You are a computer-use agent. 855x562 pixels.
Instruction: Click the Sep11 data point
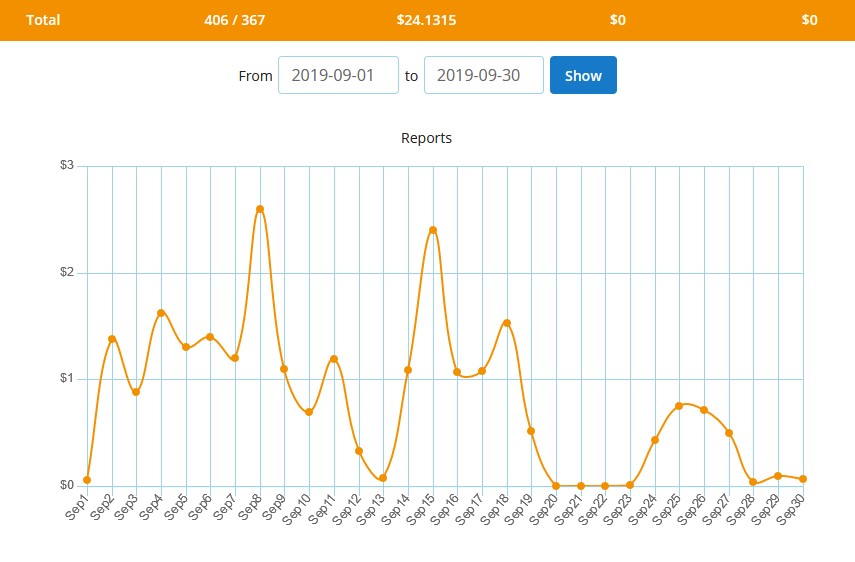[334, 359]
